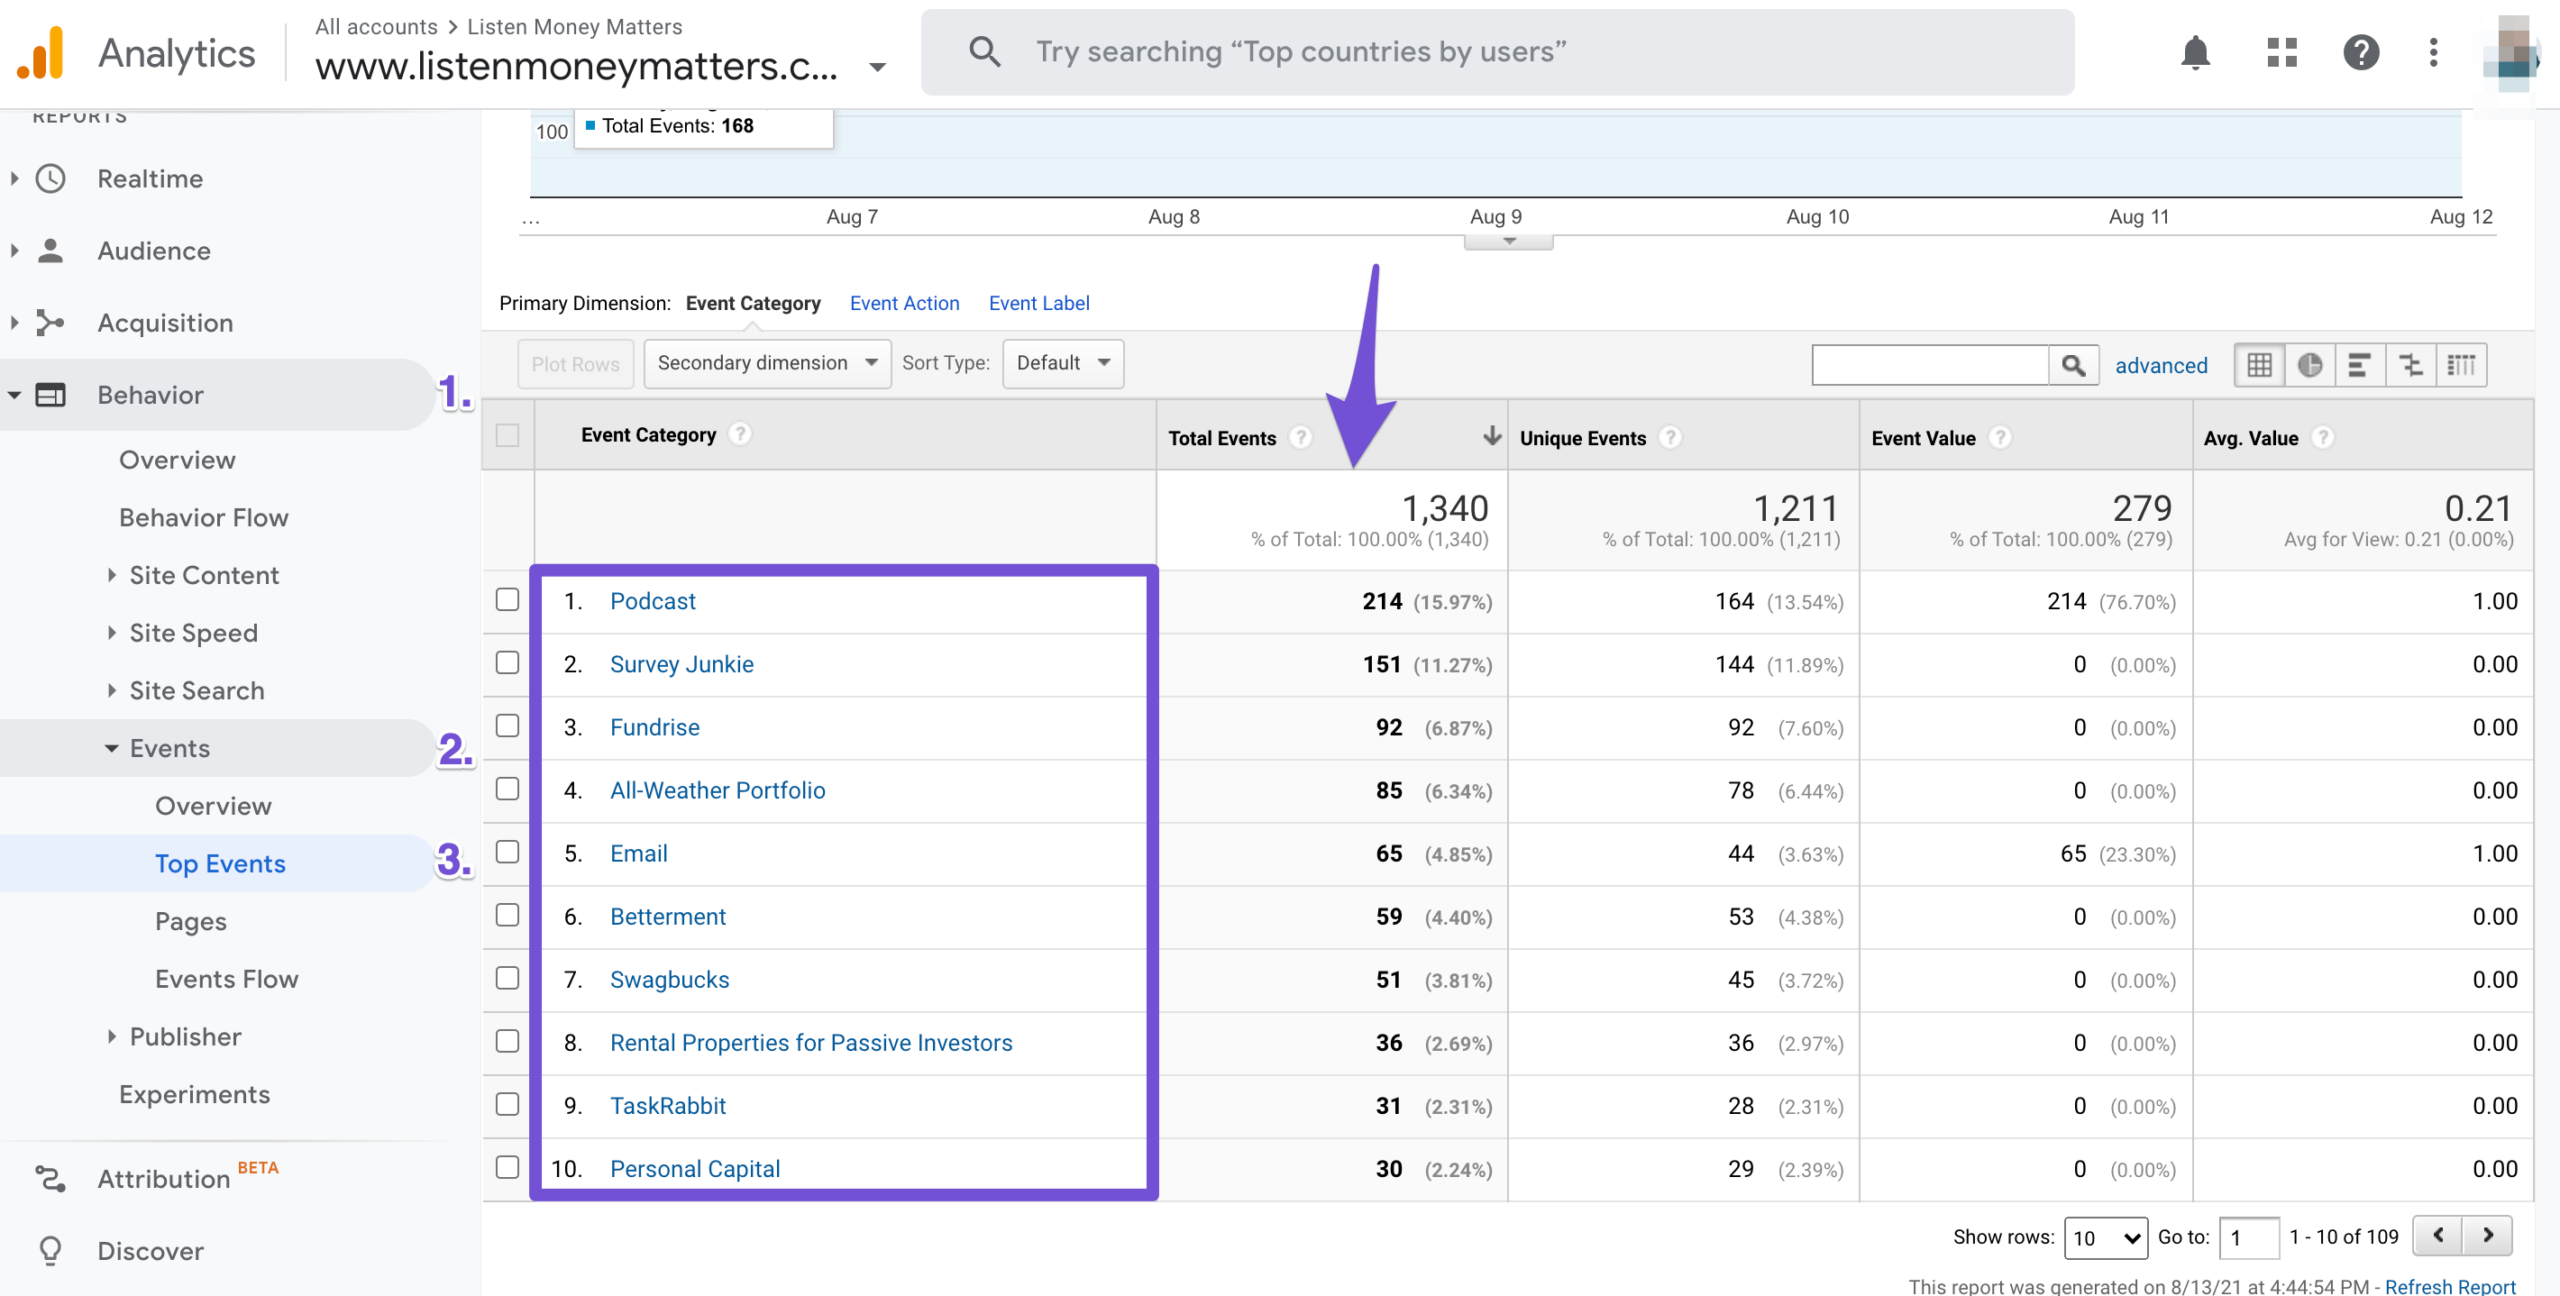This screenshot has height=1296, width=2560.
Task: Open the Podcast event category
Action: point(653,601)
